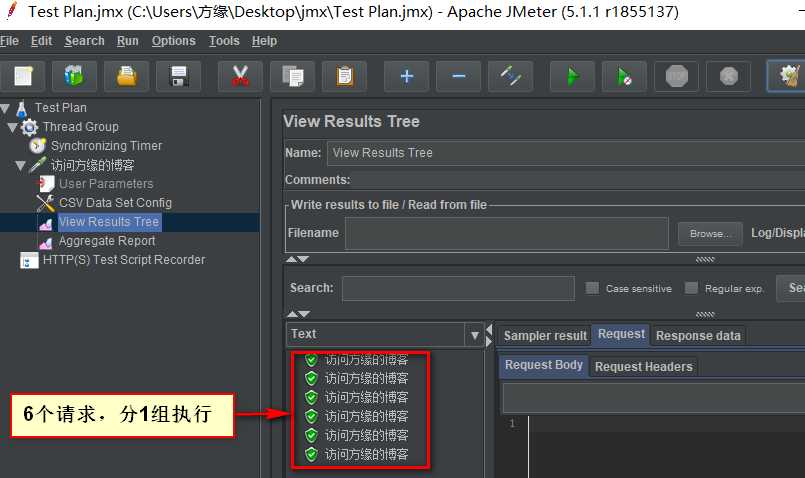Open the Text renderer dropdown
The width and height of the screenshot is (805, 478).
474,335
